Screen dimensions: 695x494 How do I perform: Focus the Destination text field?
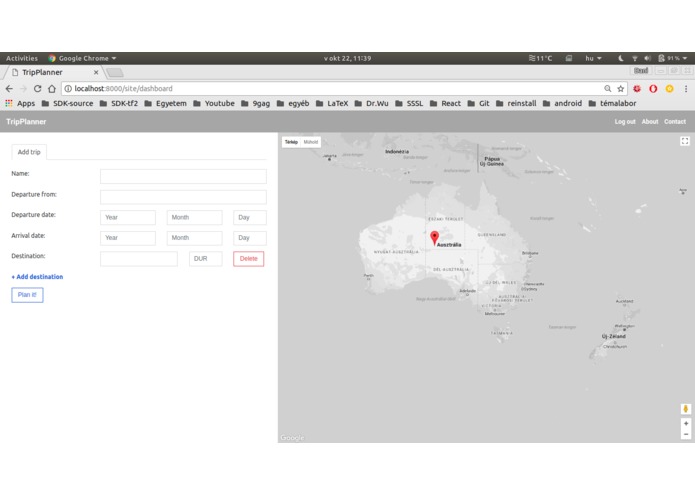tap(139, 259)
